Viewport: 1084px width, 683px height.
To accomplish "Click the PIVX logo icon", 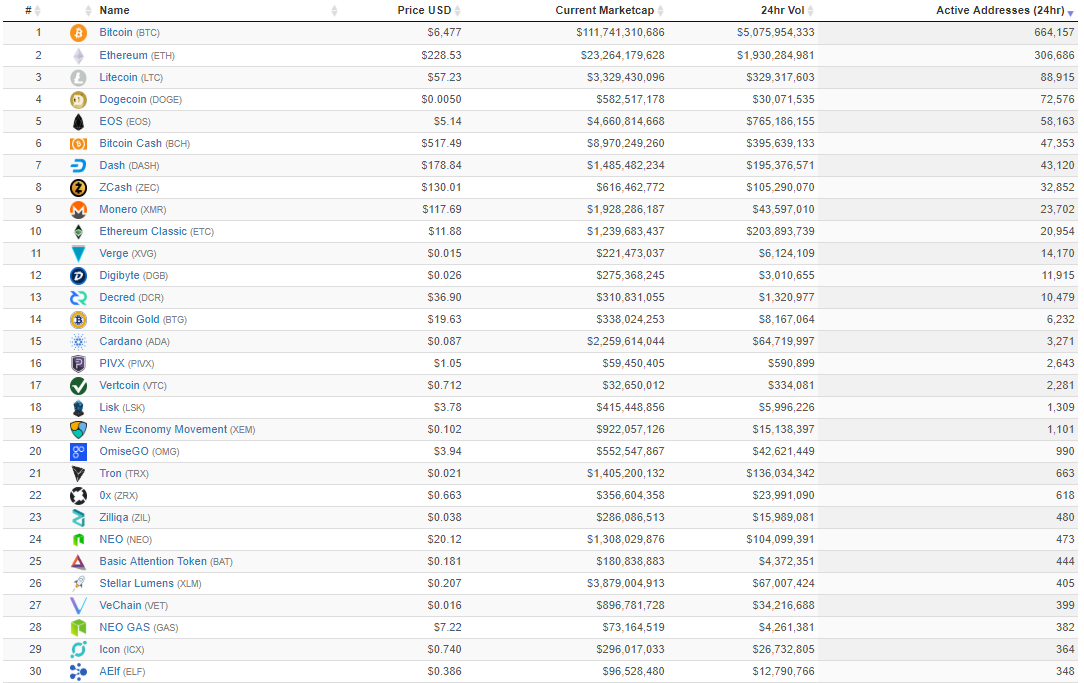I will [78, 364].
